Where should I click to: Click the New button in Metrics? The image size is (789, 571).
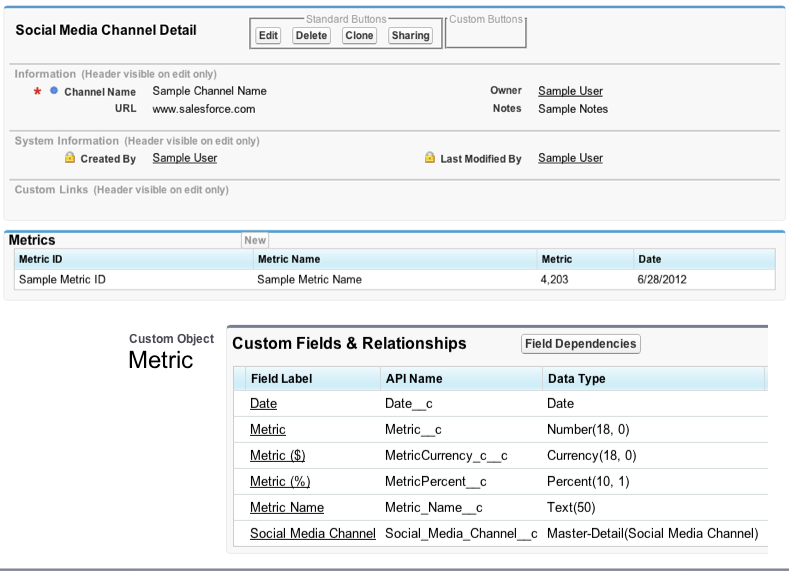pyautogui.click(x=255, y=240)
